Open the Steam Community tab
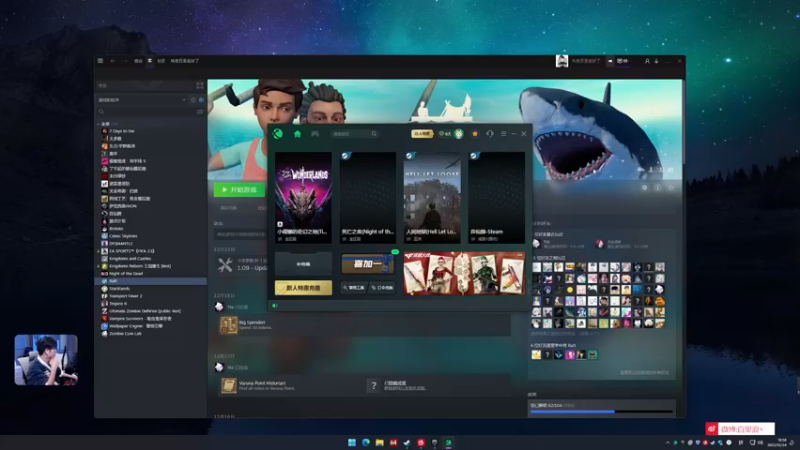Viewport: 800px width, 450px height. click(x=161, y=61)
